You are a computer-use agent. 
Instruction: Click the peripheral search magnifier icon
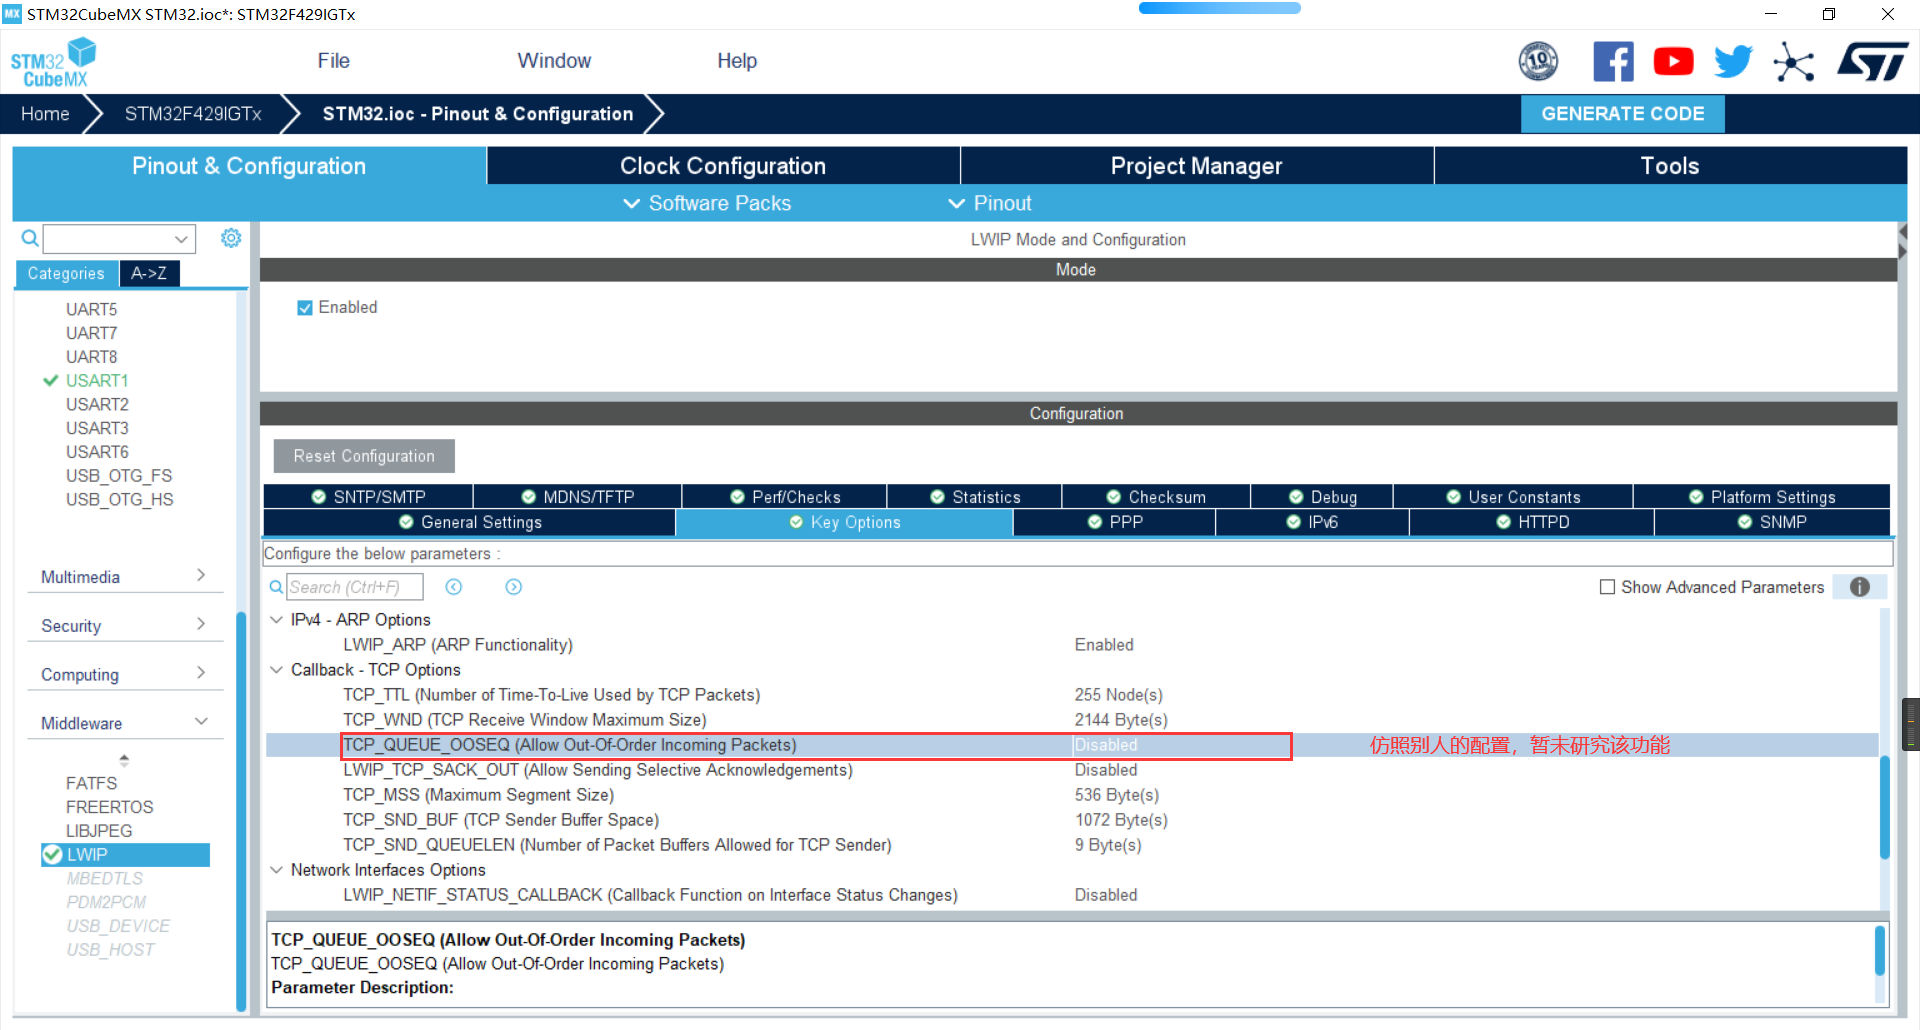tap(30, 238)
